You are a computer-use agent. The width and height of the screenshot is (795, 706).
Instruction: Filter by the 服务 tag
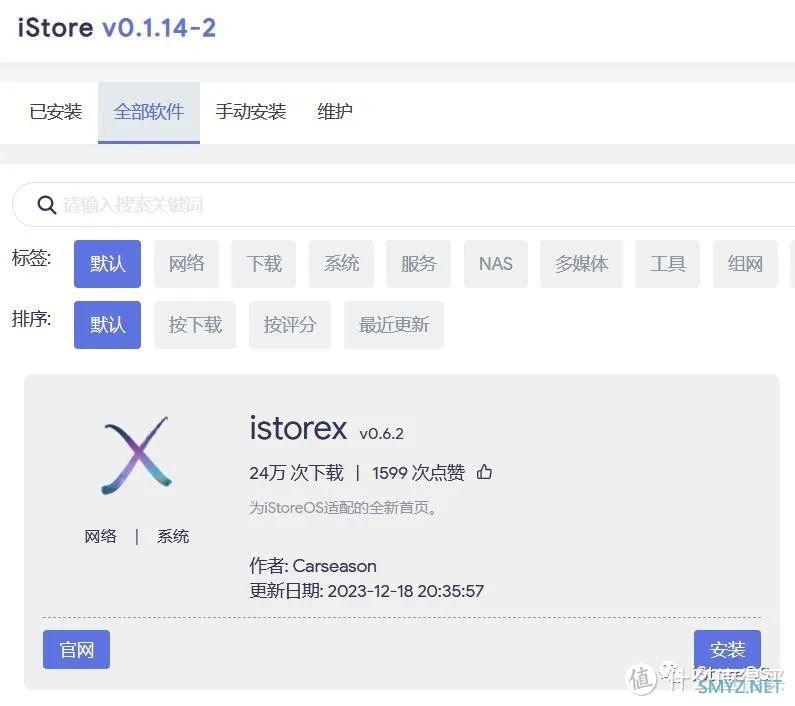(418, 264)
